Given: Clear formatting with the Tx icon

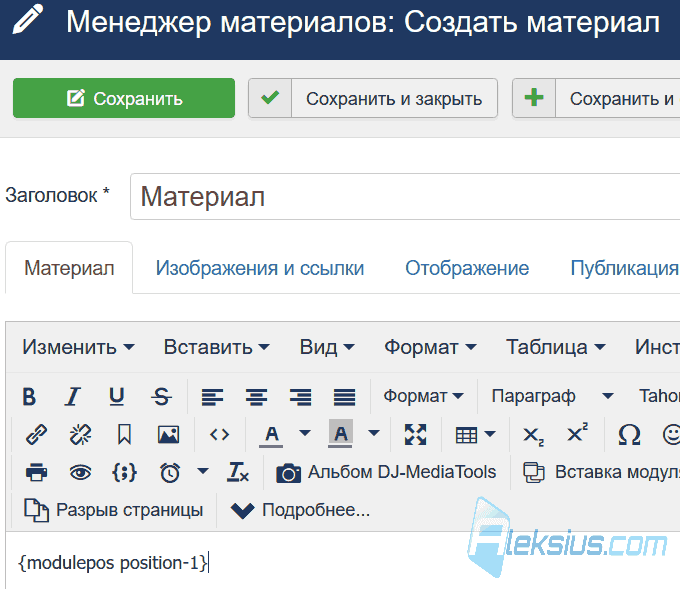Looking at the screenshot, I should click(238, 472).
